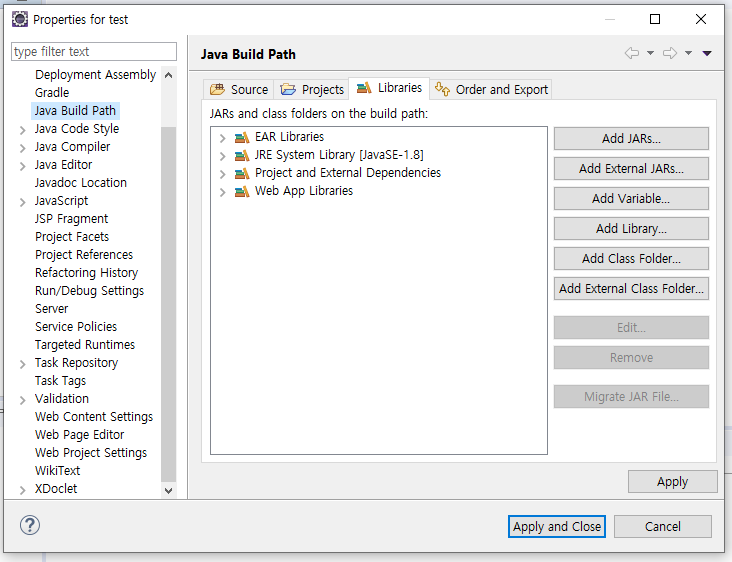The image size is (732, 562).
Task: Select Gradle in the sidebar
Action: (x=52, y=92)
